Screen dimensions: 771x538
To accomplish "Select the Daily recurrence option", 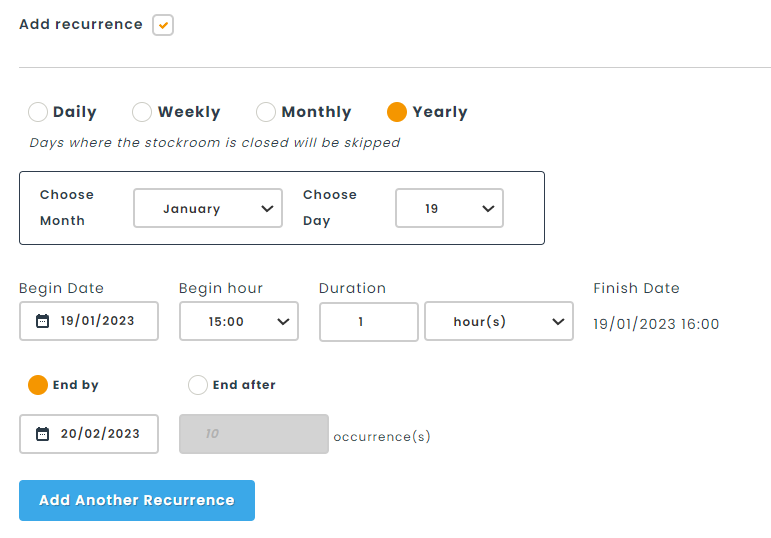I will (x=38, y=112).
